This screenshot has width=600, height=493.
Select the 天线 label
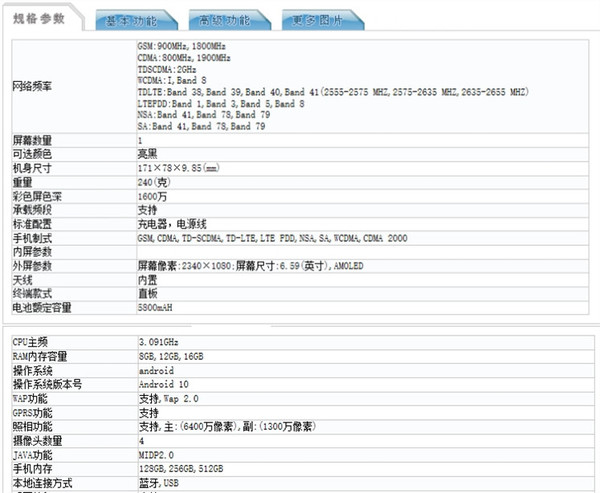(23, 280)
